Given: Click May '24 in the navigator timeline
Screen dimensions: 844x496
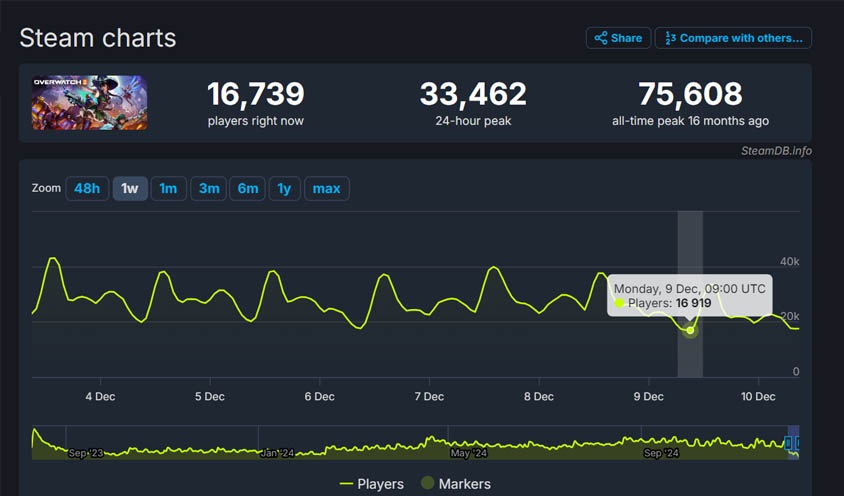Looking at the screenshot, I should click(469, 453).
